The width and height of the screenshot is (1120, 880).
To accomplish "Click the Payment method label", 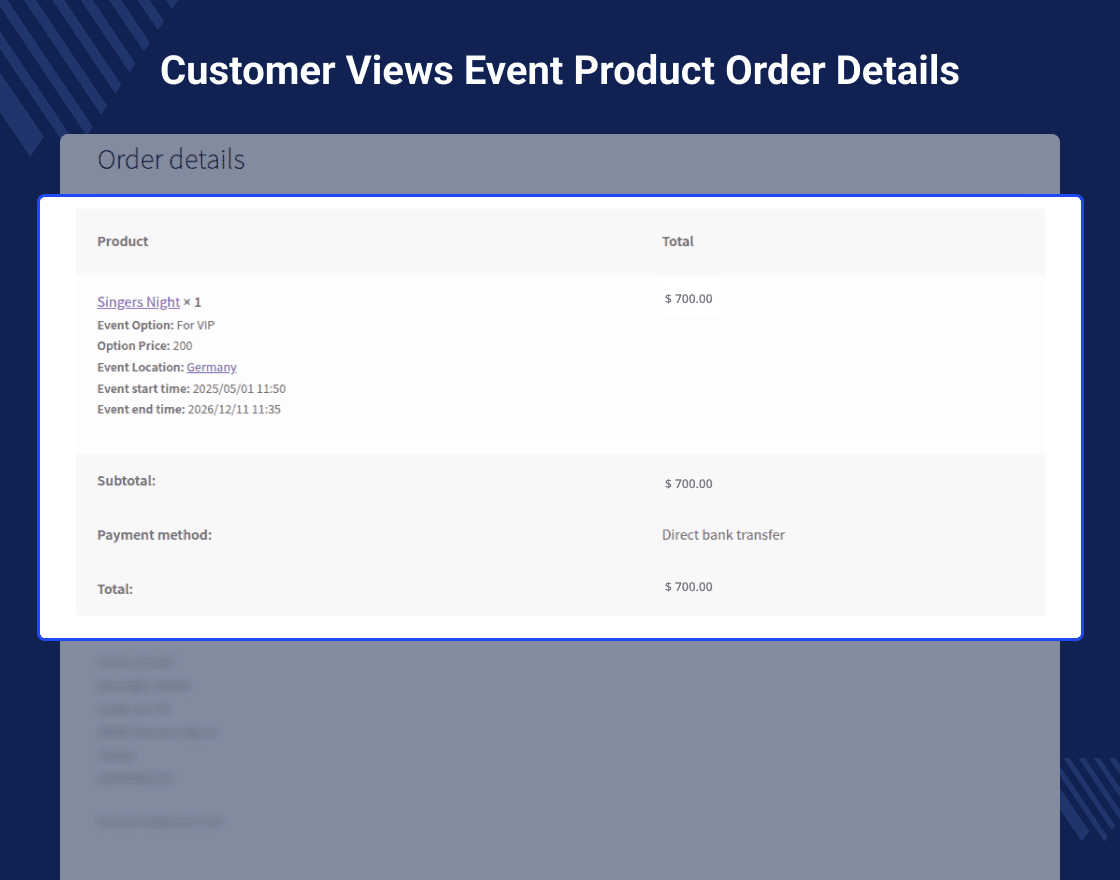I will coord(154,535).
